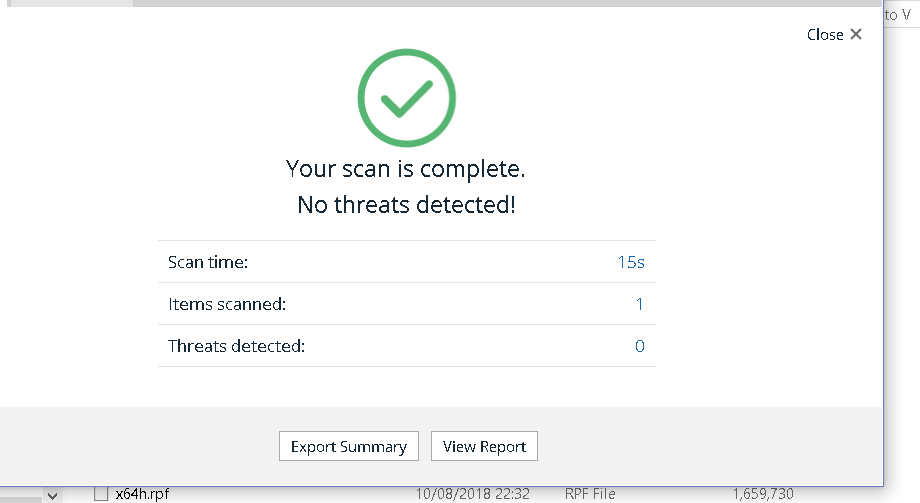
Task: Click the 'Your scan is complete.' heading
Action: coord(406,169)
